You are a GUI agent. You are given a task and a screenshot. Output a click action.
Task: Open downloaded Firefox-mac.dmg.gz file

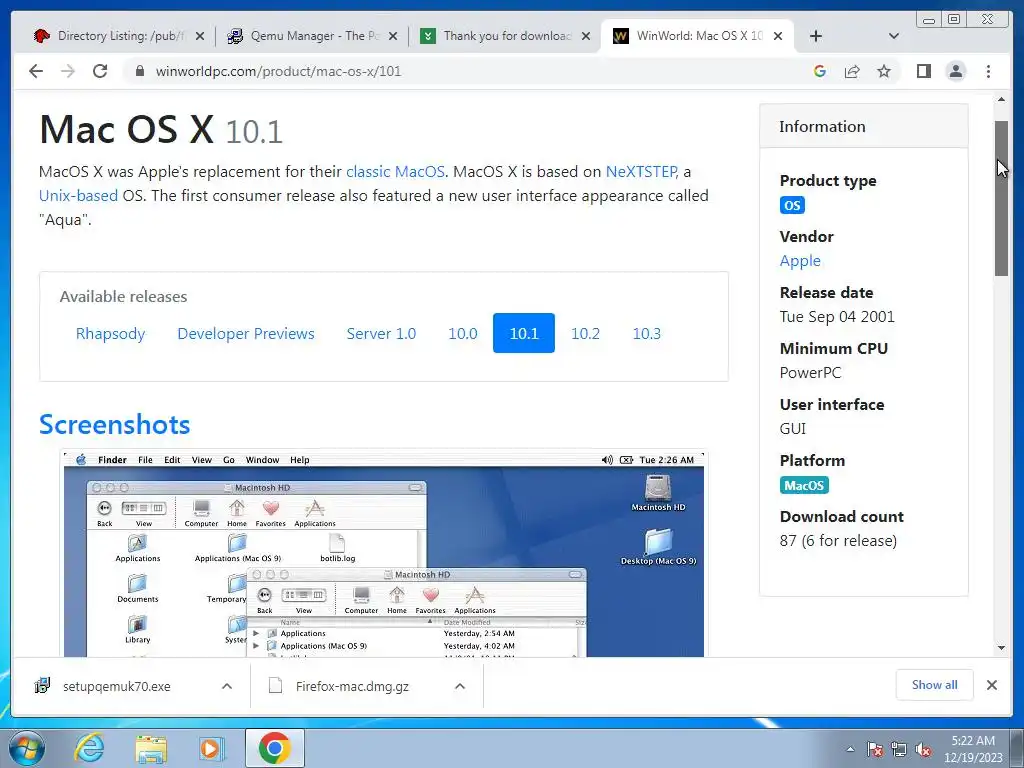coord(351,686)
